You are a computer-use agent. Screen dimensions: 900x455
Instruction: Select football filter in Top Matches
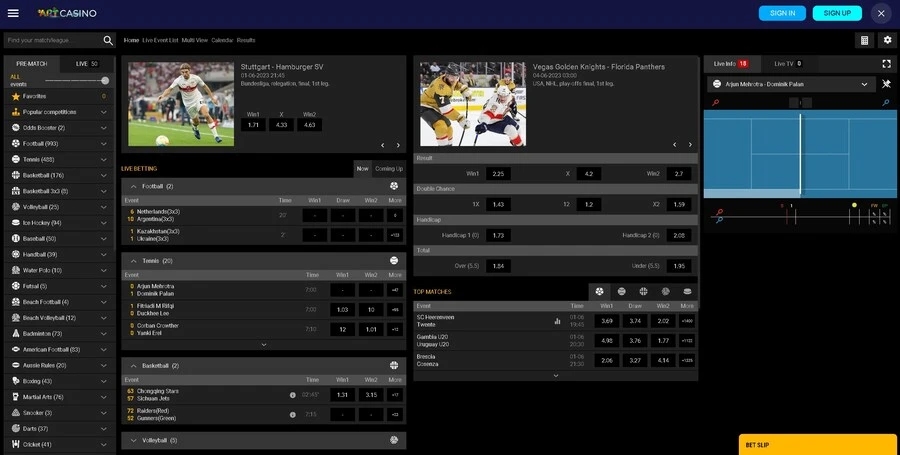coord(599,291)
